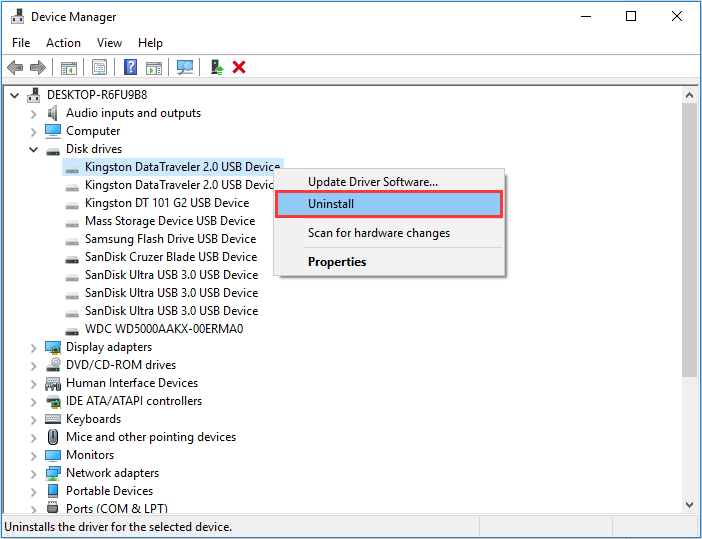Select SanDisk Cruzer Blade USB Device
702x539 pixels.
click(x=171, y=257)
